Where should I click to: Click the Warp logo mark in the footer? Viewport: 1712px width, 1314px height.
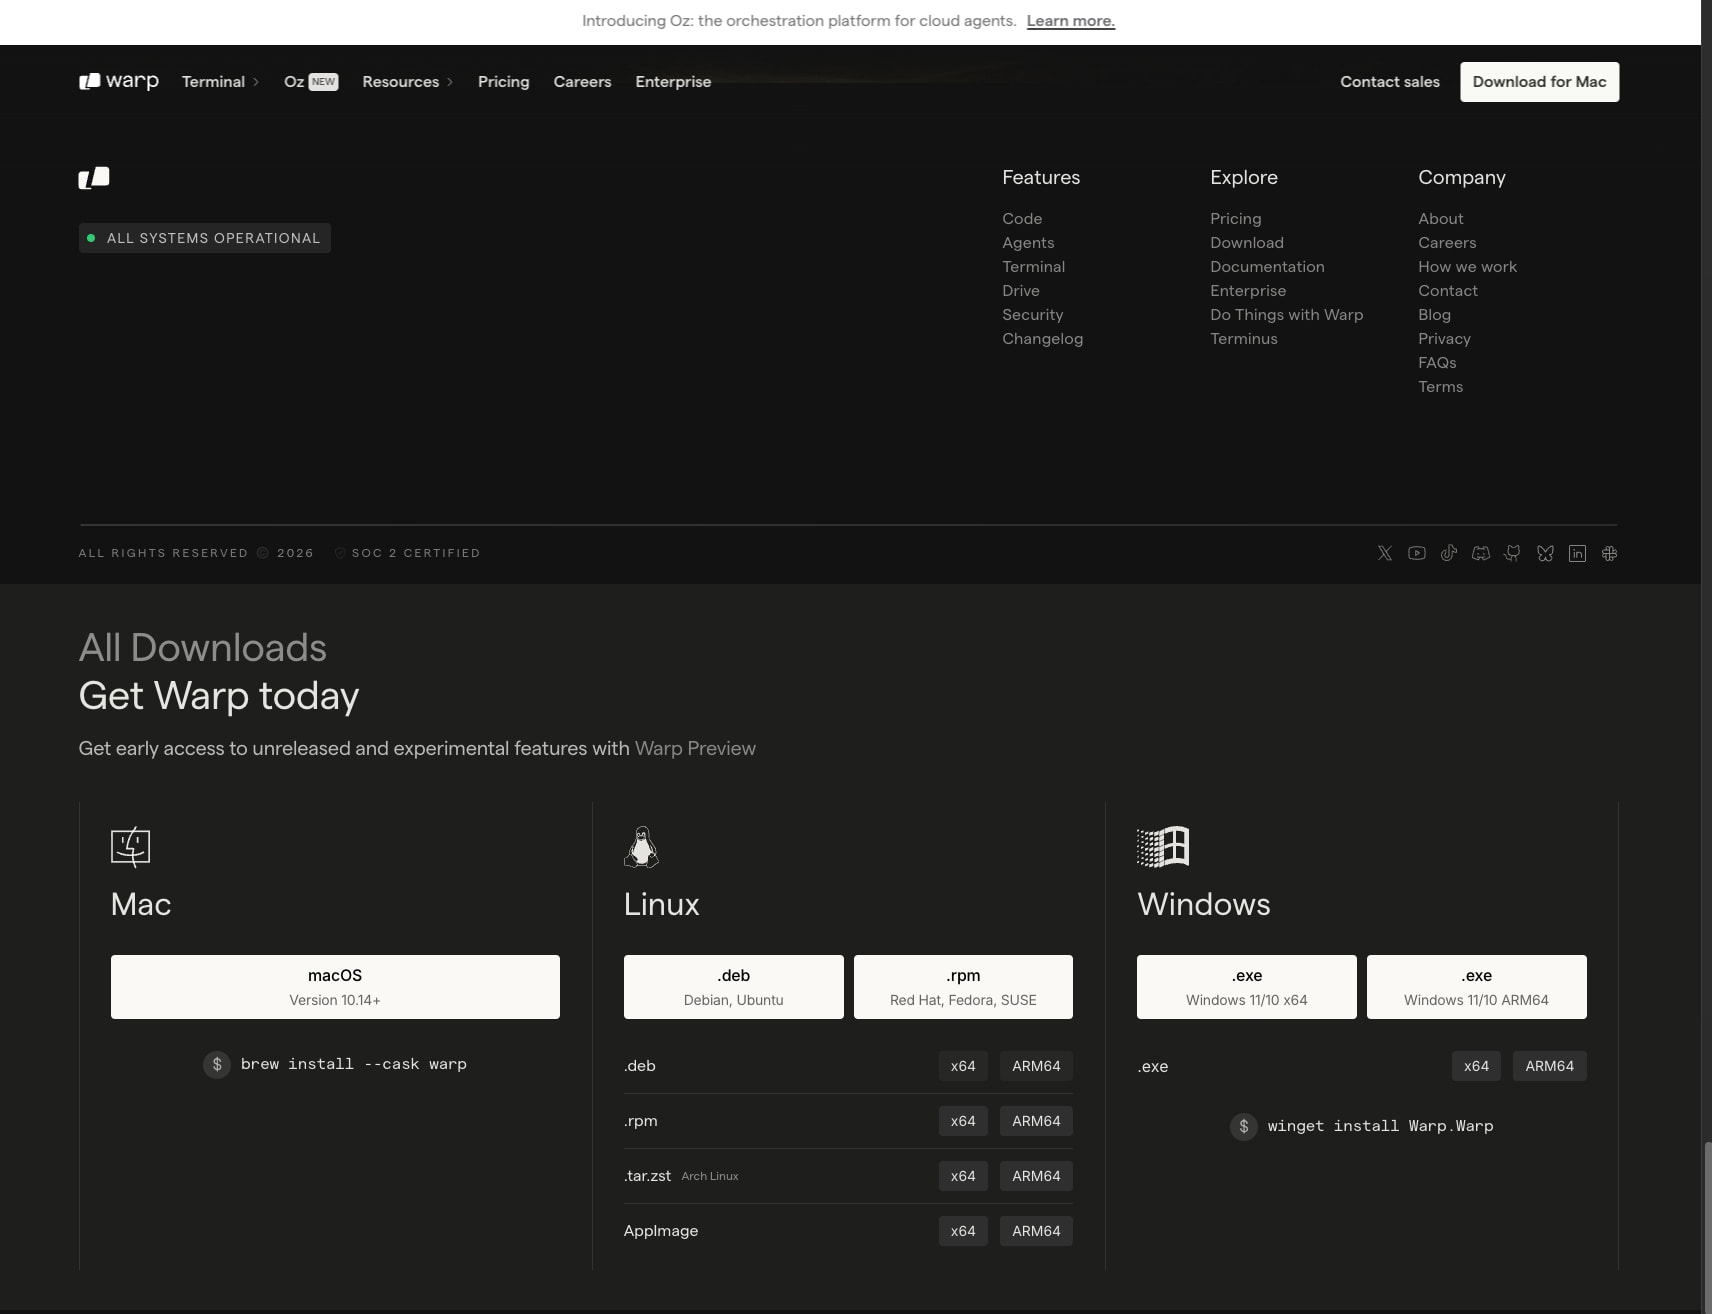coord(94,178)
